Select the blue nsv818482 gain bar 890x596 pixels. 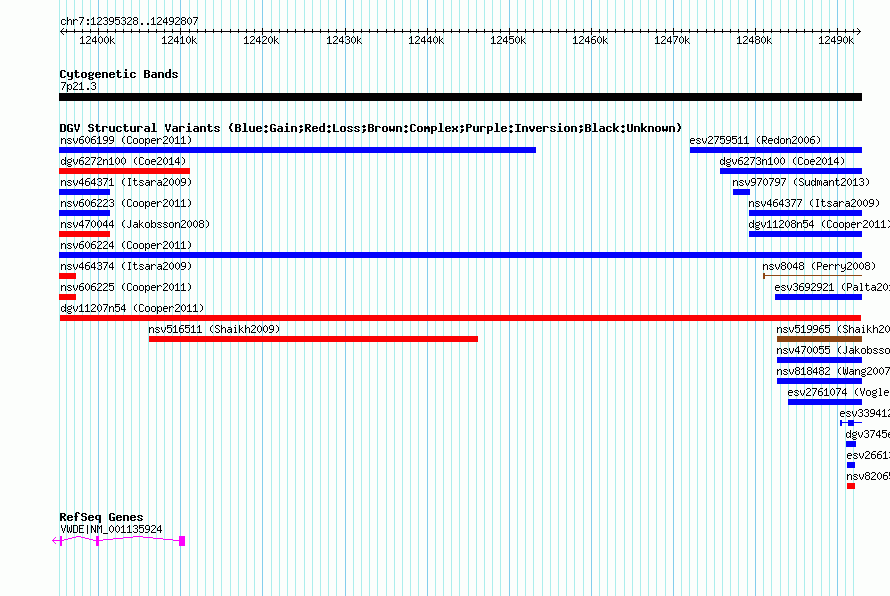(x=819, y=381)
